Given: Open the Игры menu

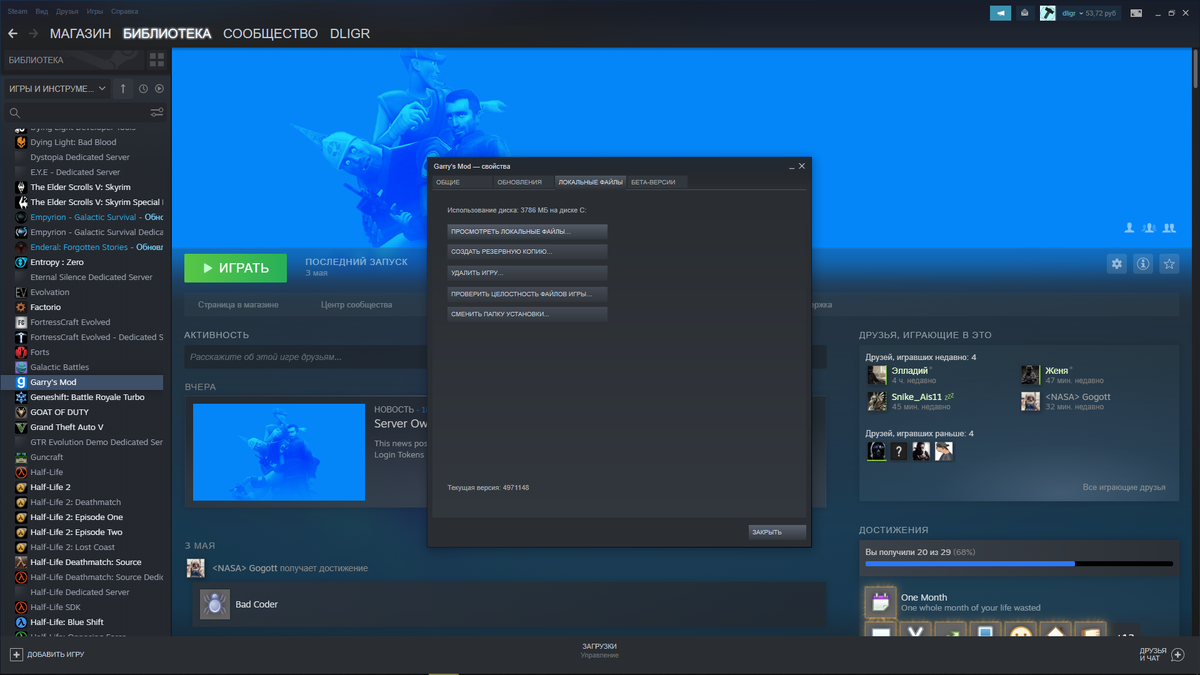Looking at the screenshot, I should pyautogui.click(x=95, y=11).
